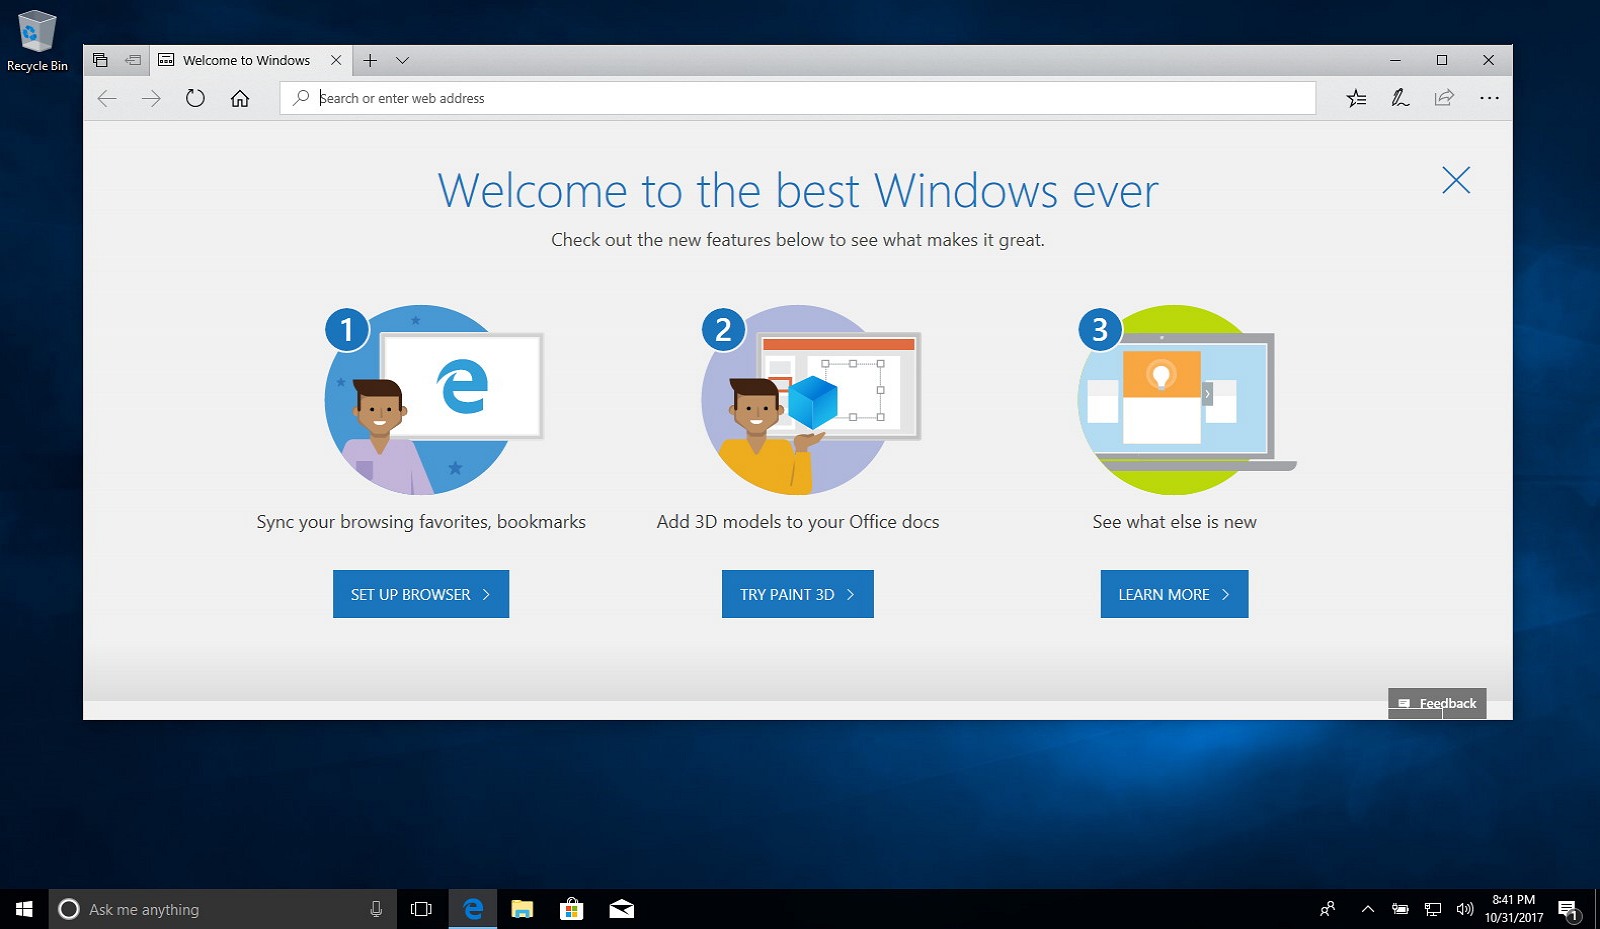The width and height of the screenshot is (1600, 929).
Task: Open the People icon in system tray
Action: [x=1327, y=909]
